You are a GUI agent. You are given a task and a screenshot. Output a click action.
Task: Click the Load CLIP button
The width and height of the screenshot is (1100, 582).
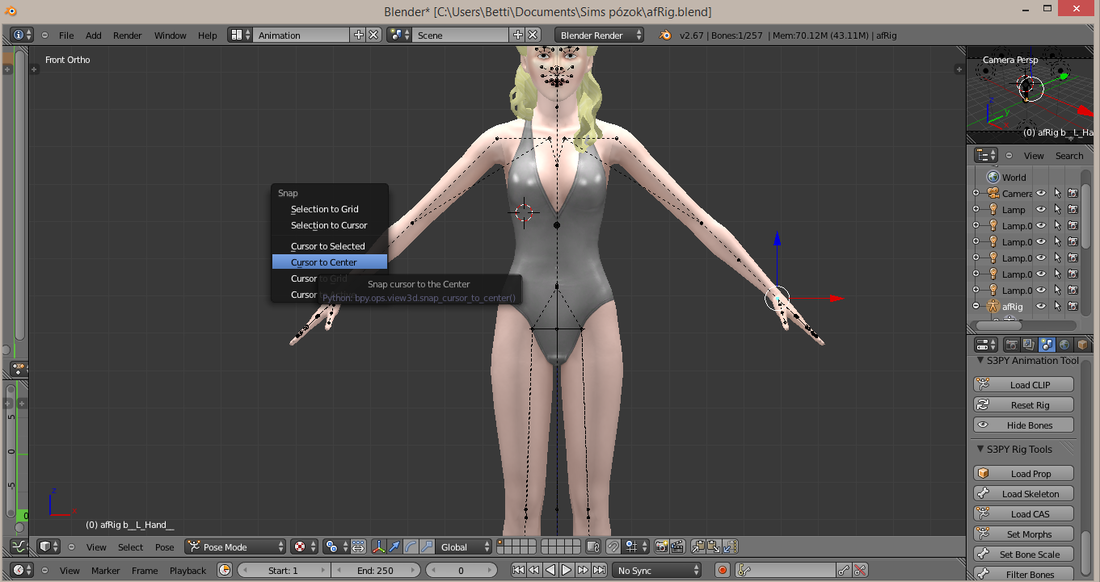pos(1023,384)
